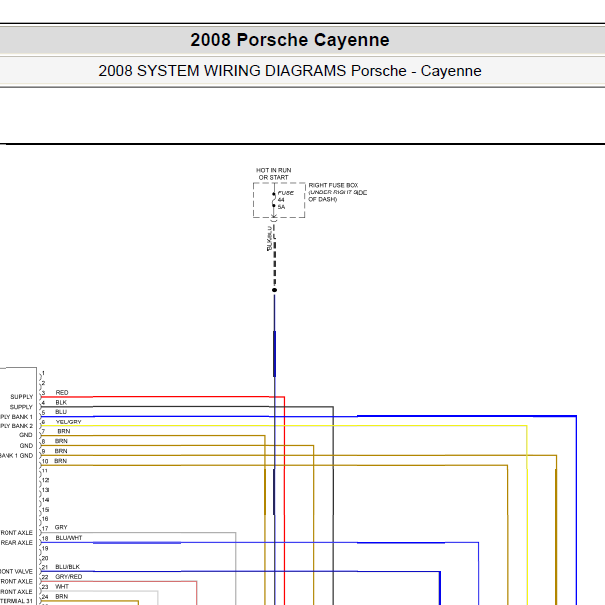
Task: Click the YEL/GRY wire label at pin 6
Action: [x=68, y=422]
